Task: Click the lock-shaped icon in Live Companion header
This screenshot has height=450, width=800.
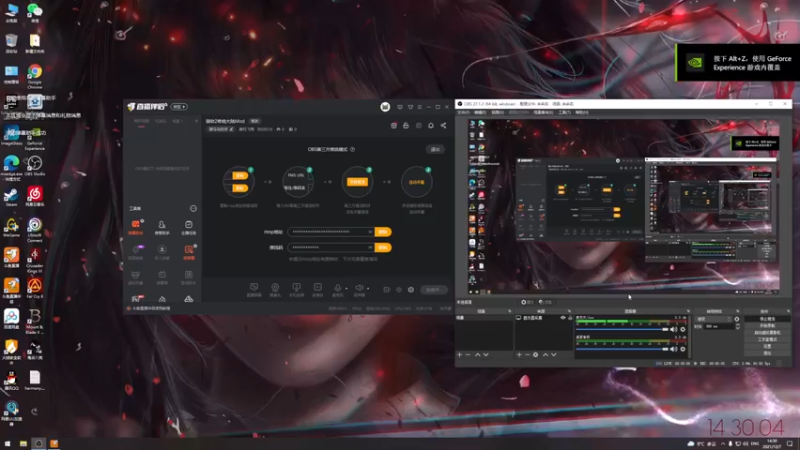Action: 406,126
